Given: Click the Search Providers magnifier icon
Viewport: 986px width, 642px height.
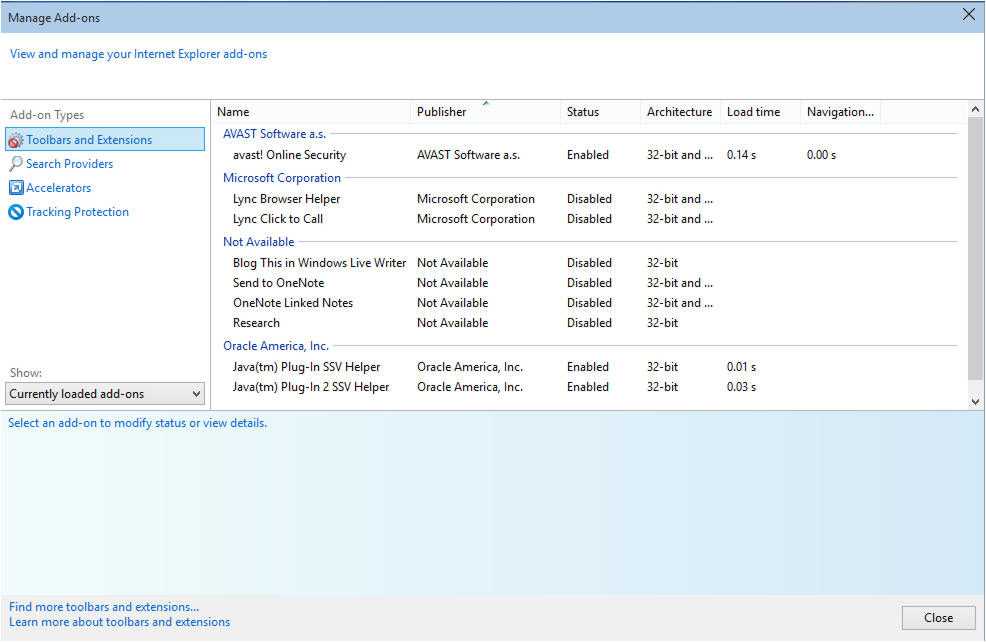Looking at the screenshot, I should tap(16, 164).
